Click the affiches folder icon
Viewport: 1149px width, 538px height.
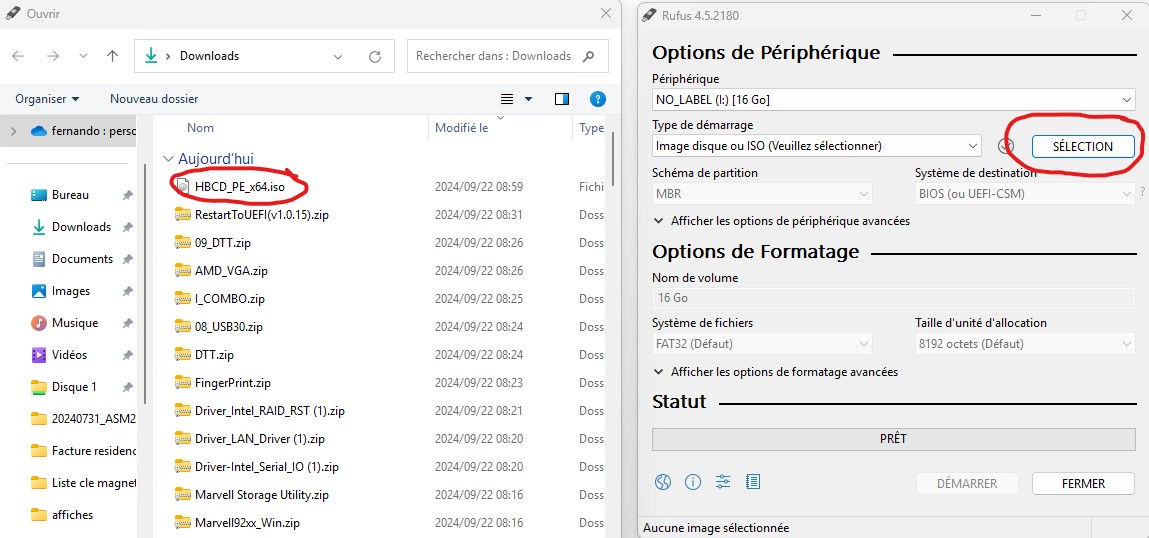coord(39,515)
